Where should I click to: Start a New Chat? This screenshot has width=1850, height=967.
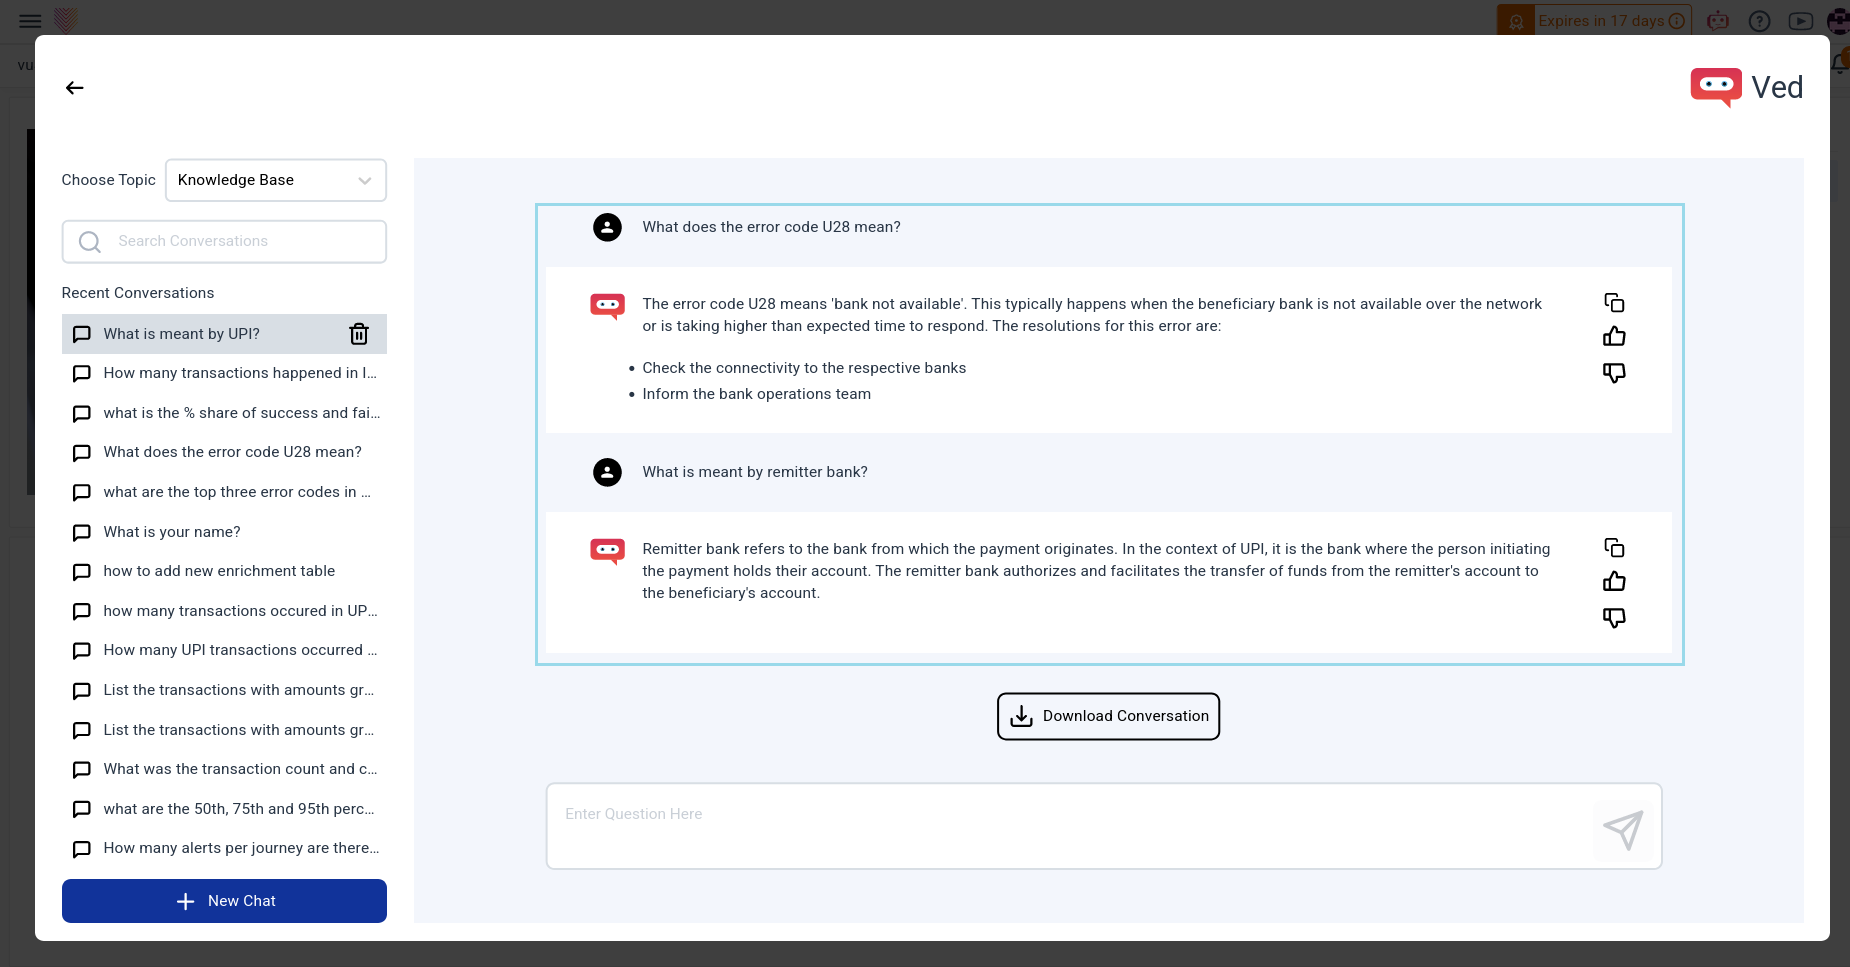(x=224, y=901)
